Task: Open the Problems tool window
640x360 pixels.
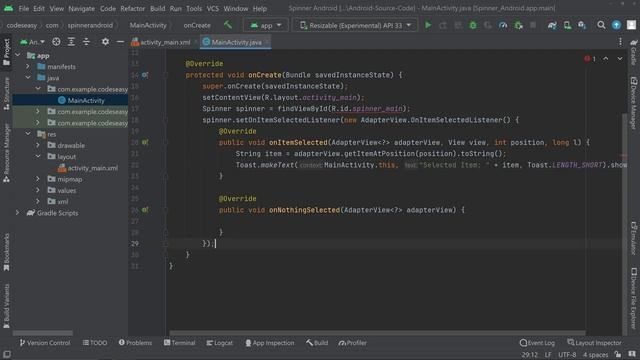Action: click(x=135, y=343)
